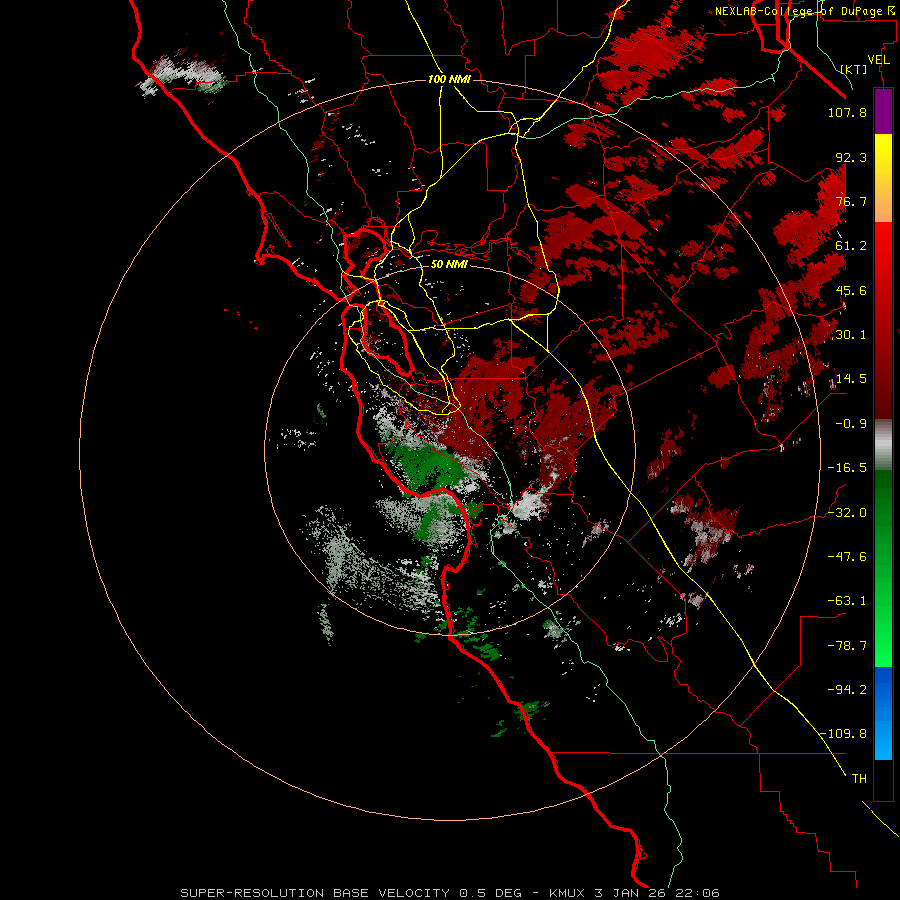Click the 107.8 scale value

[x=847, y=112]
